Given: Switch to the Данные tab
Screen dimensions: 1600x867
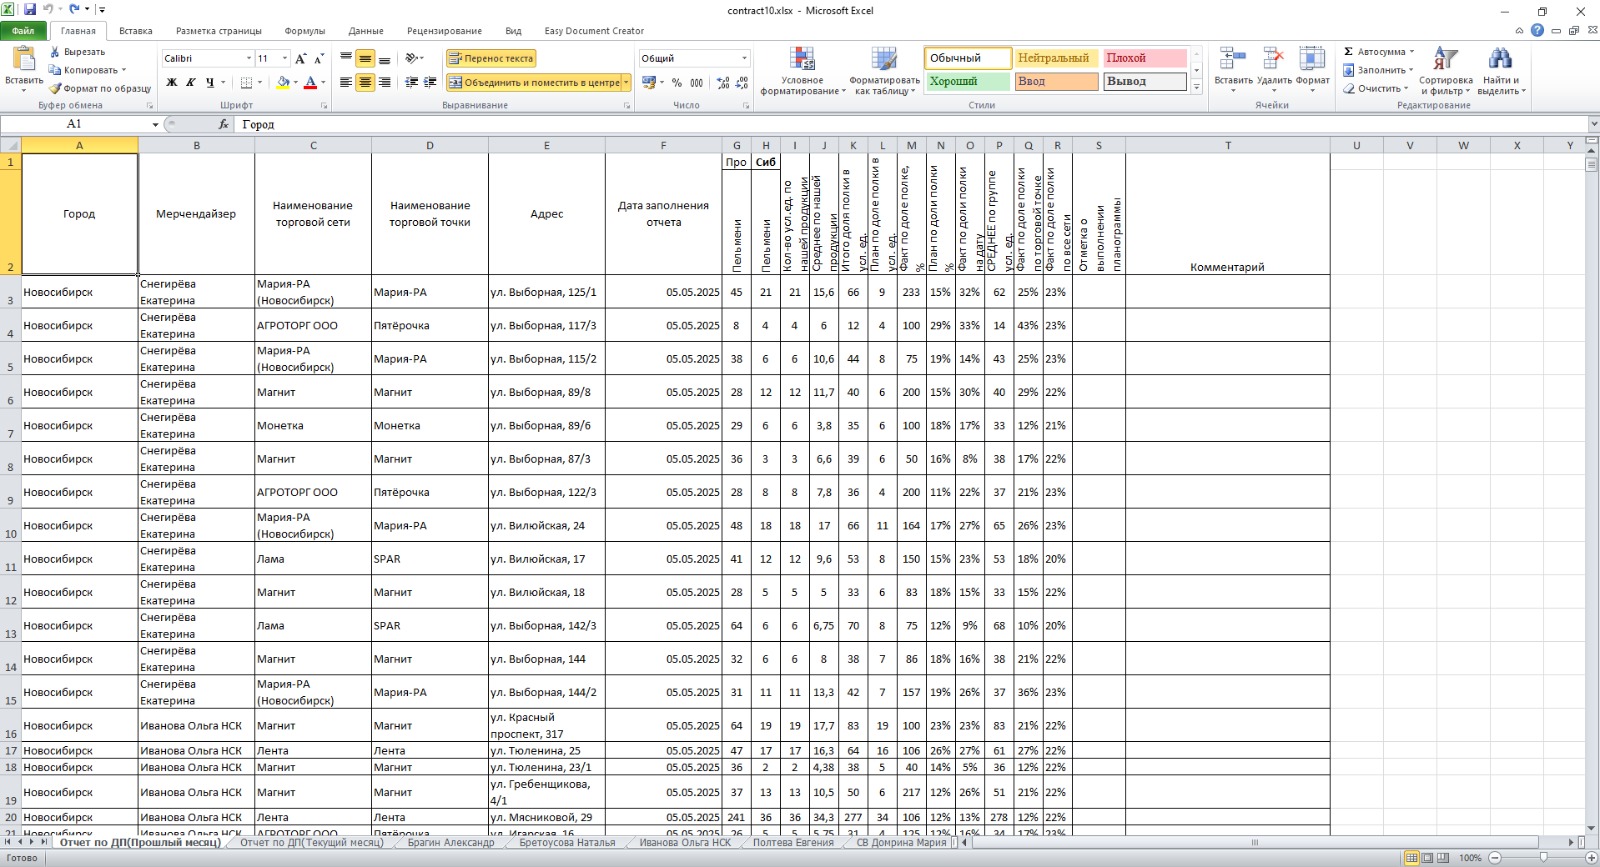Looking at the screenshot, I should tap(367, 31).
